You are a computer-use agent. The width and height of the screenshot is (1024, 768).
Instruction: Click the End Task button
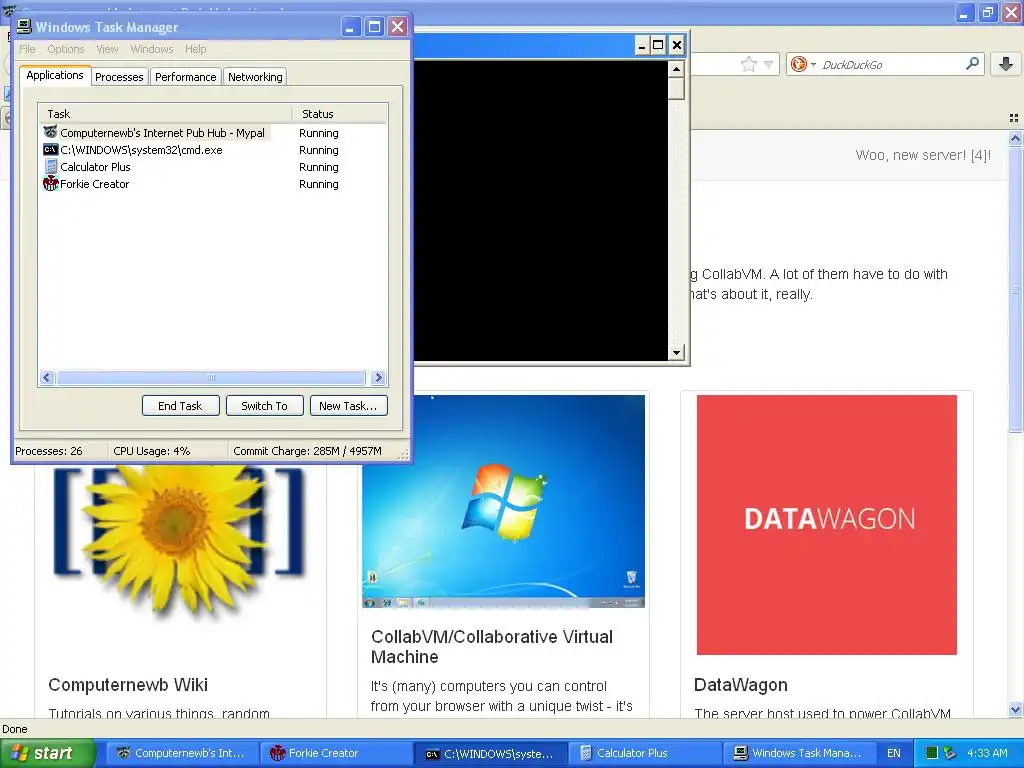[180, 406]
